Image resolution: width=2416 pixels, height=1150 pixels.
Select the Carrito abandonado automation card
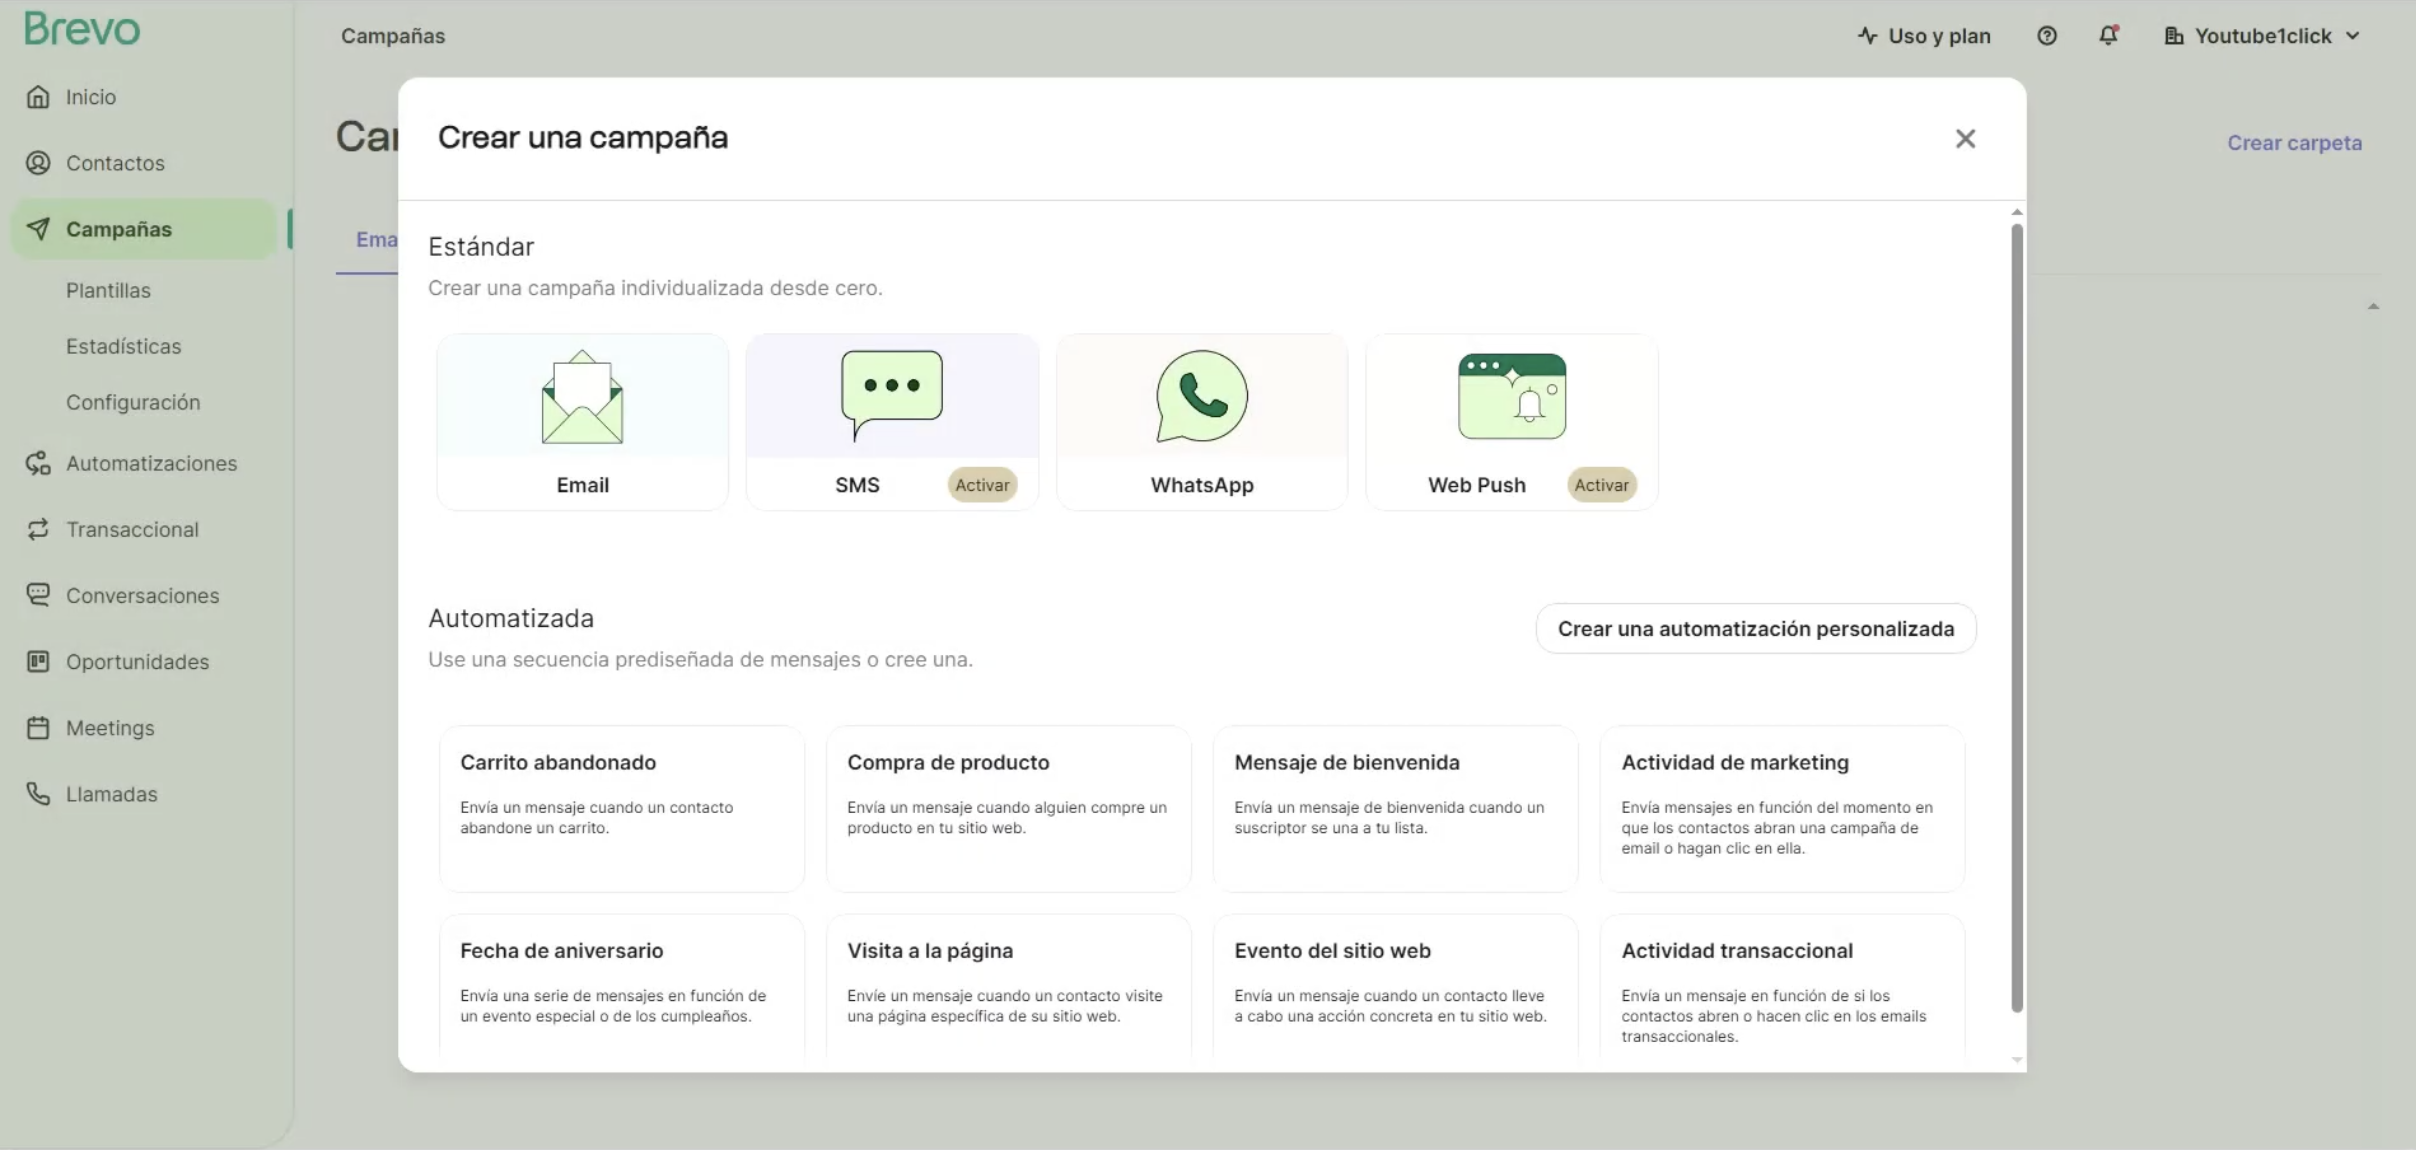pyautogui.click(x=620, y=808)
